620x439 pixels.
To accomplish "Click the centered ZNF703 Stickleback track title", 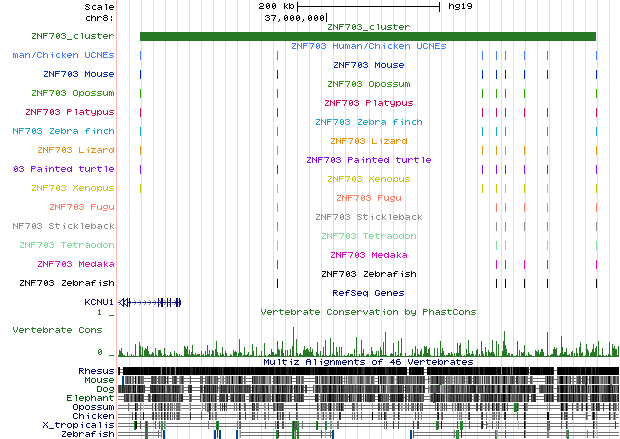I will tap(367, 217).
